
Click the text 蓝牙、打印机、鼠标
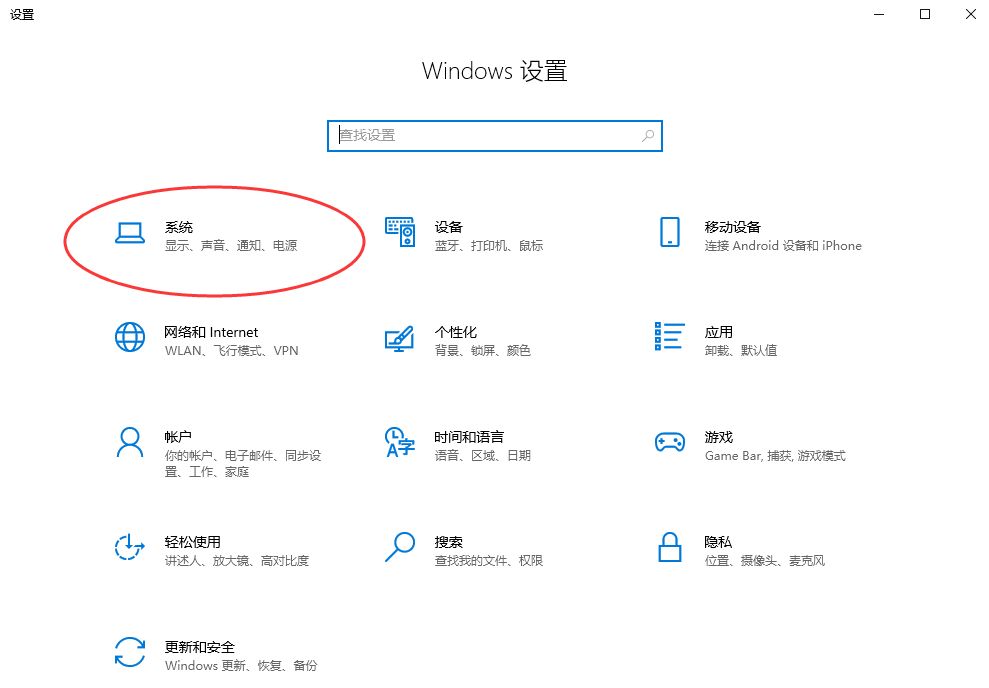tap(489, 246)
